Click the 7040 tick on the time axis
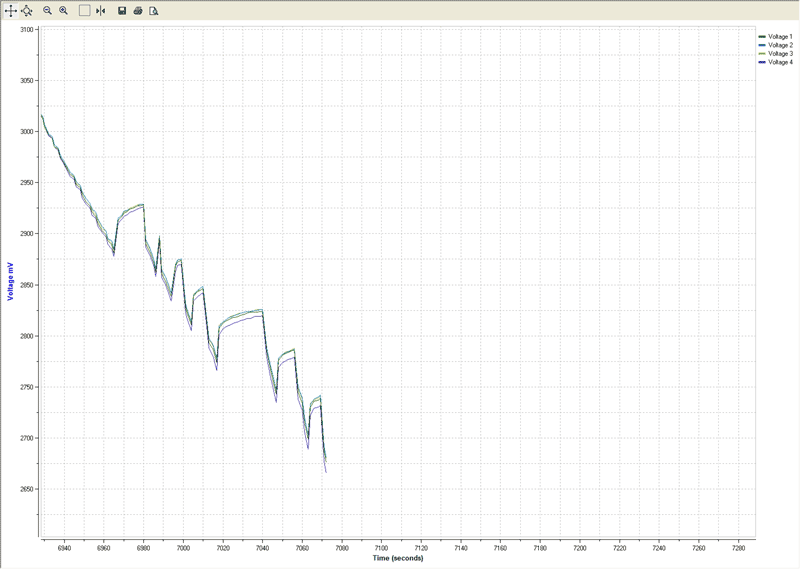Image resolution: width=800 pixels, height=569 pixels. [262, 548]
